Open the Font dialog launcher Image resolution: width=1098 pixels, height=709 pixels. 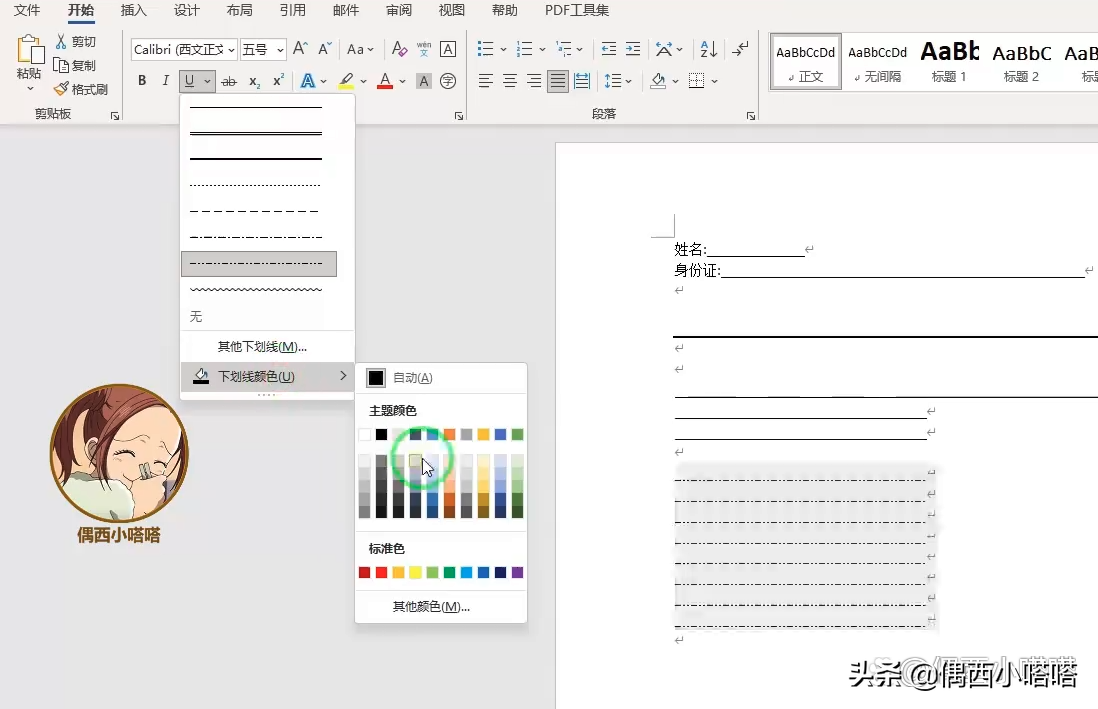coord(459,116)
